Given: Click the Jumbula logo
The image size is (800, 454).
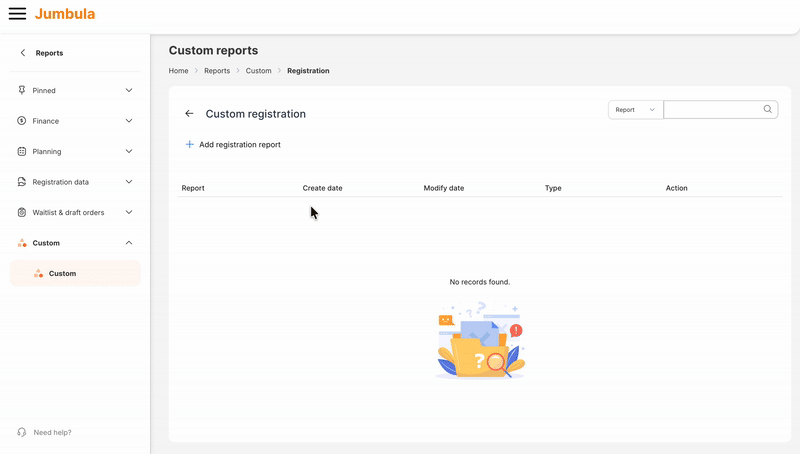Looking at the screenshot, I should coord(65,14).
